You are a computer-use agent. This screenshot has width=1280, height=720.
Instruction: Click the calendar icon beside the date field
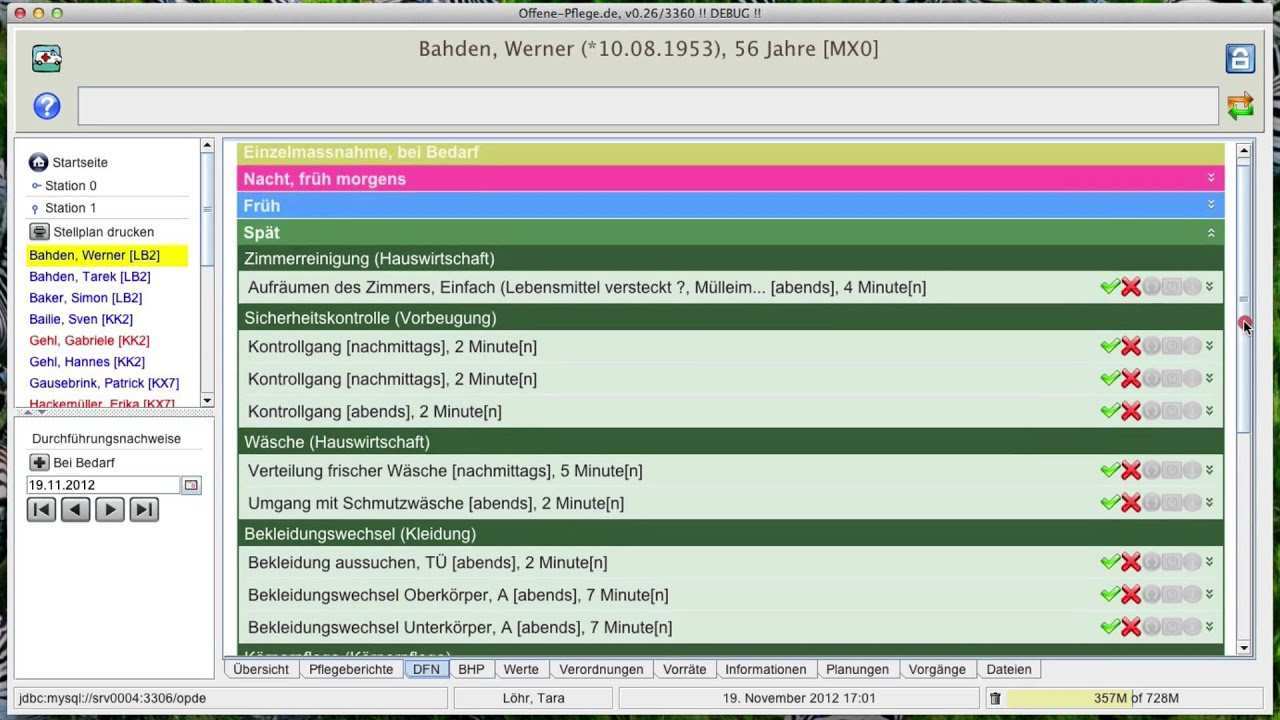[191, 485]
